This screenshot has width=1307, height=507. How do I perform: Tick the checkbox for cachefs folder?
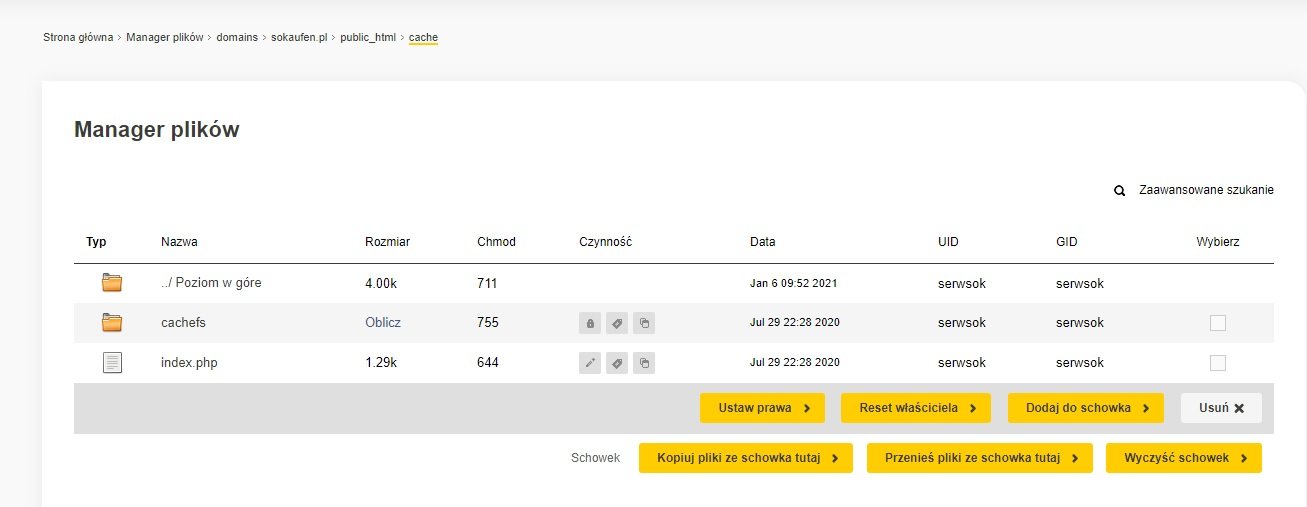point(1217,323)
